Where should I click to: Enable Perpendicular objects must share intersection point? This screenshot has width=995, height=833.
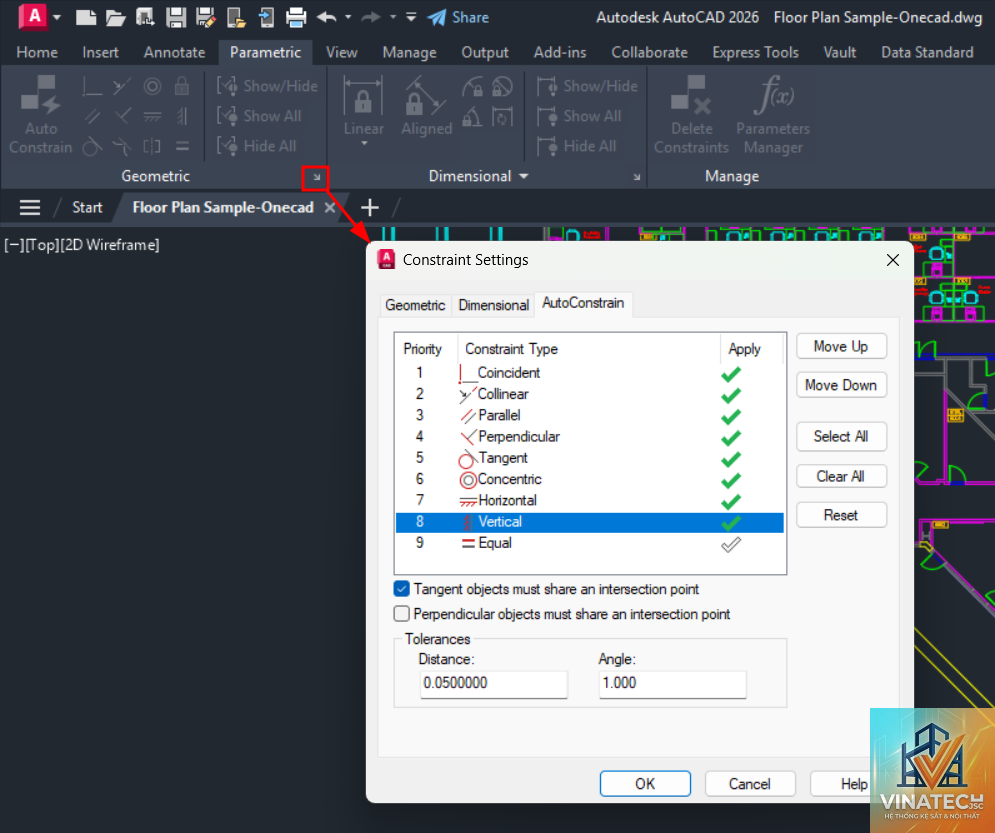[402, 613]
